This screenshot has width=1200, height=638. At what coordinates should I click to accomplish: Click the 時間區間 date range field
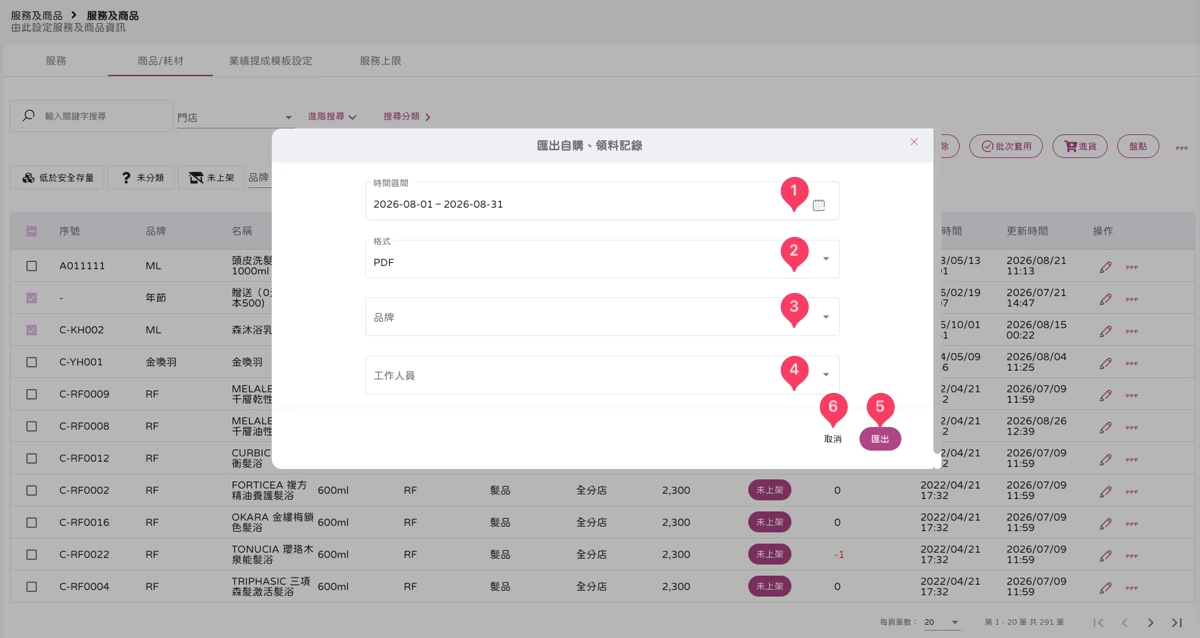tap(602, 201)
